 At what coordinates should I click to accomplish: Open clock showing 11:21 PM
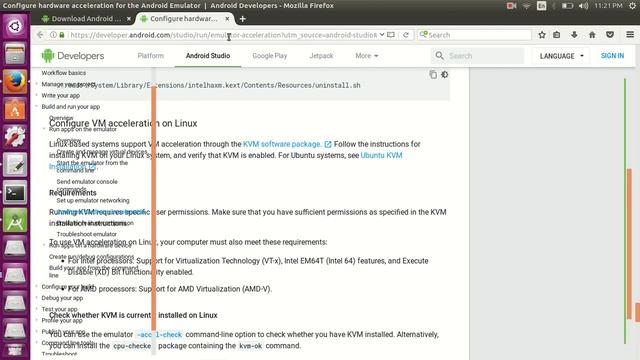point(608,6)
